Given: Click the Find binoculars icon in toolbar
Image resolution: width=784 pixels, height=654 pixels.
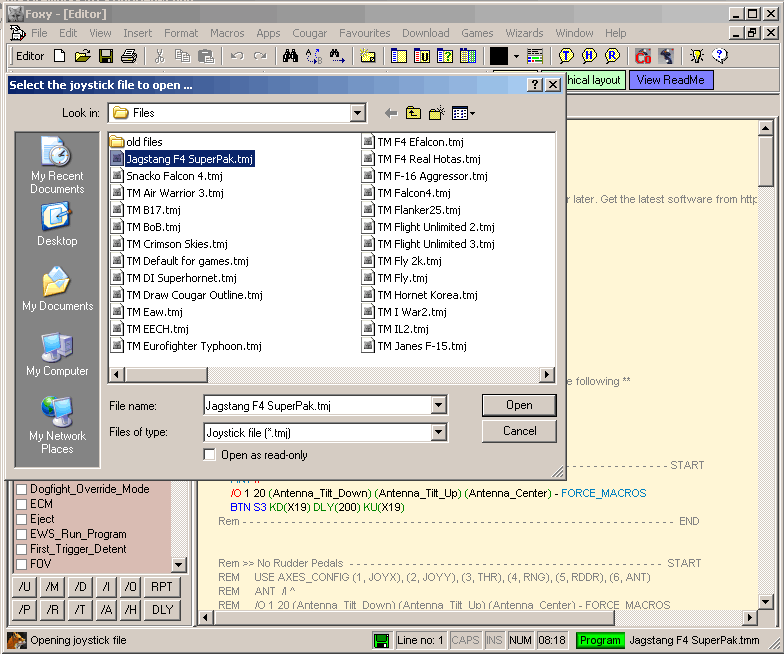Looking at the screenshot, I should 291,56.
